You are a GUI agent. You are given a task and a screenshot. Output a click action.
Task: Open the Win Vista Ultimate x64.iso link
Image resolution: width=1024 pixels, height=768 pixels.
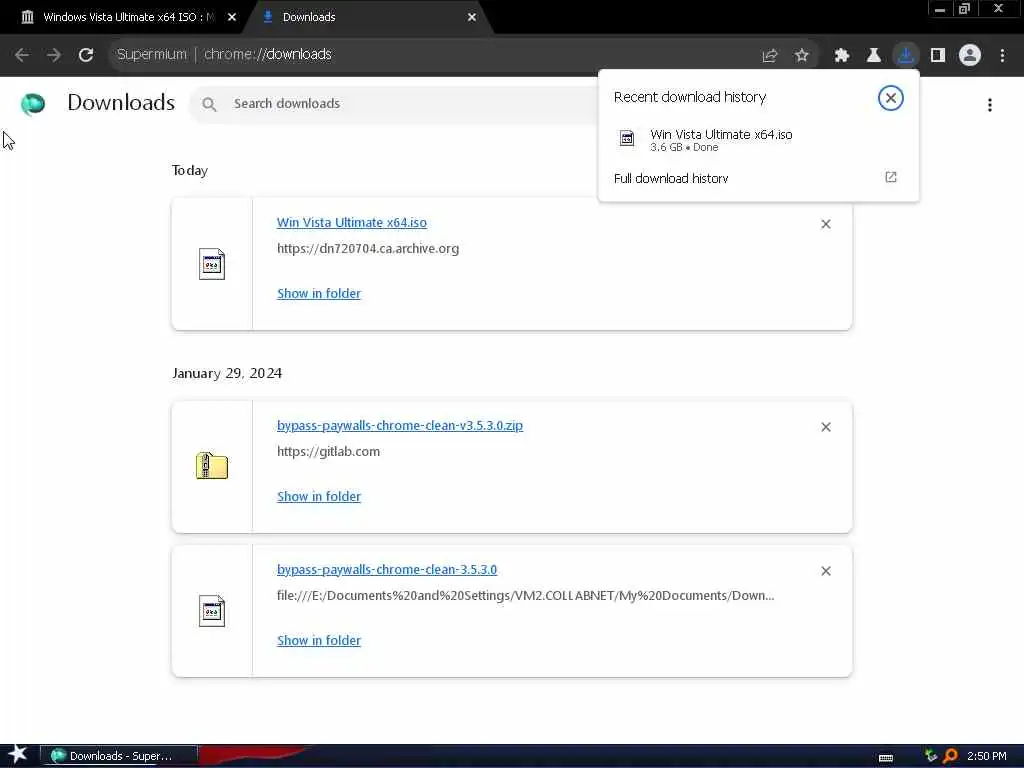coord(352,222)
